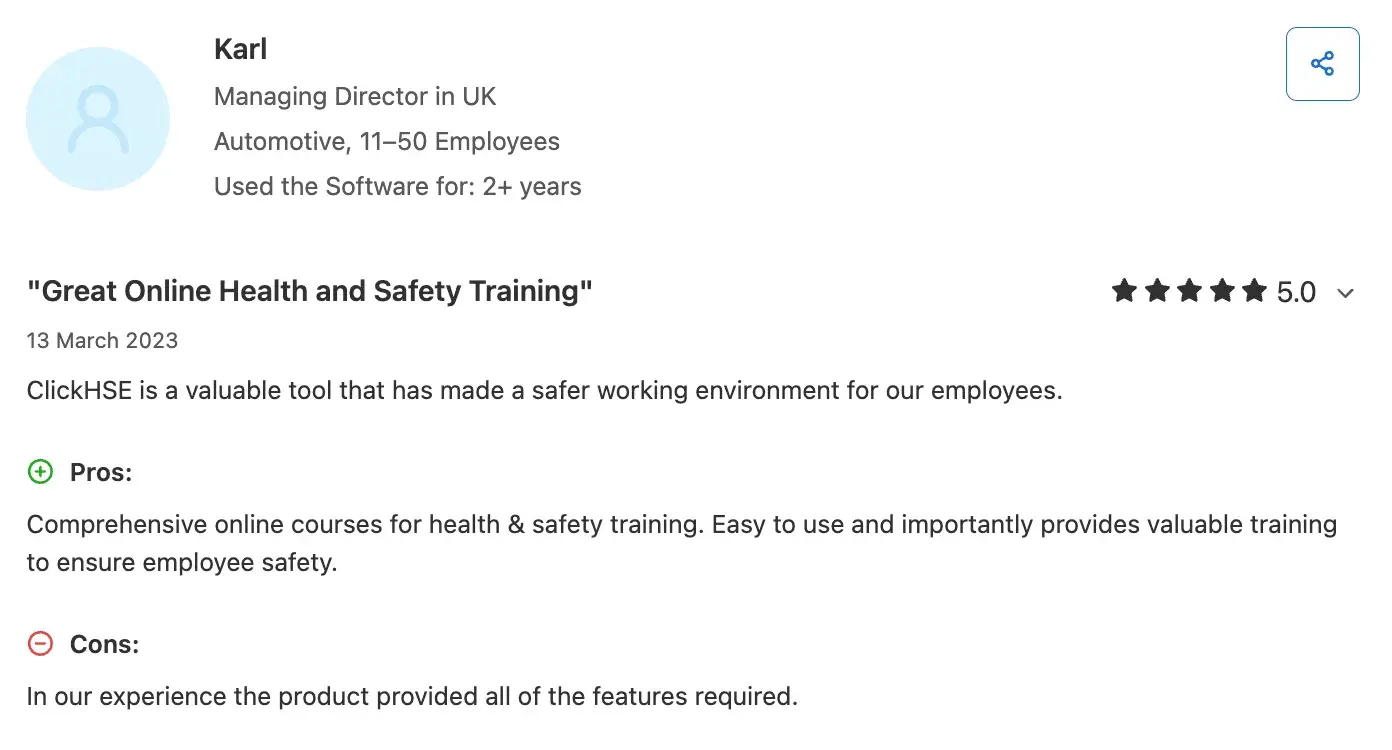1392x750 pixels.
Task: Click the fifth star next to 5.0
Action: (1253, 292)
